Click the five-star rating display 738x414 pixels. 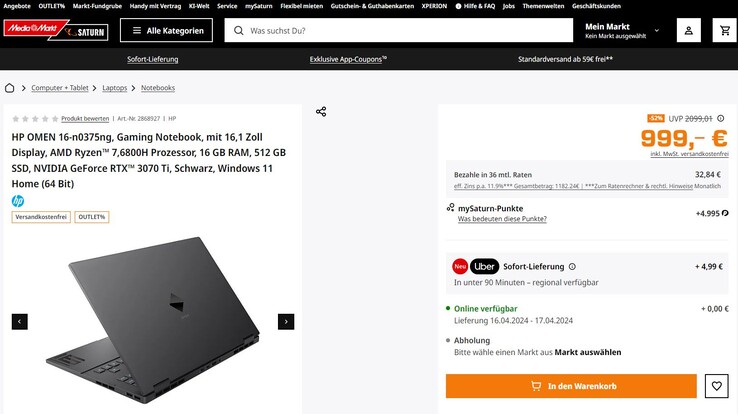(x=34, y=118)
